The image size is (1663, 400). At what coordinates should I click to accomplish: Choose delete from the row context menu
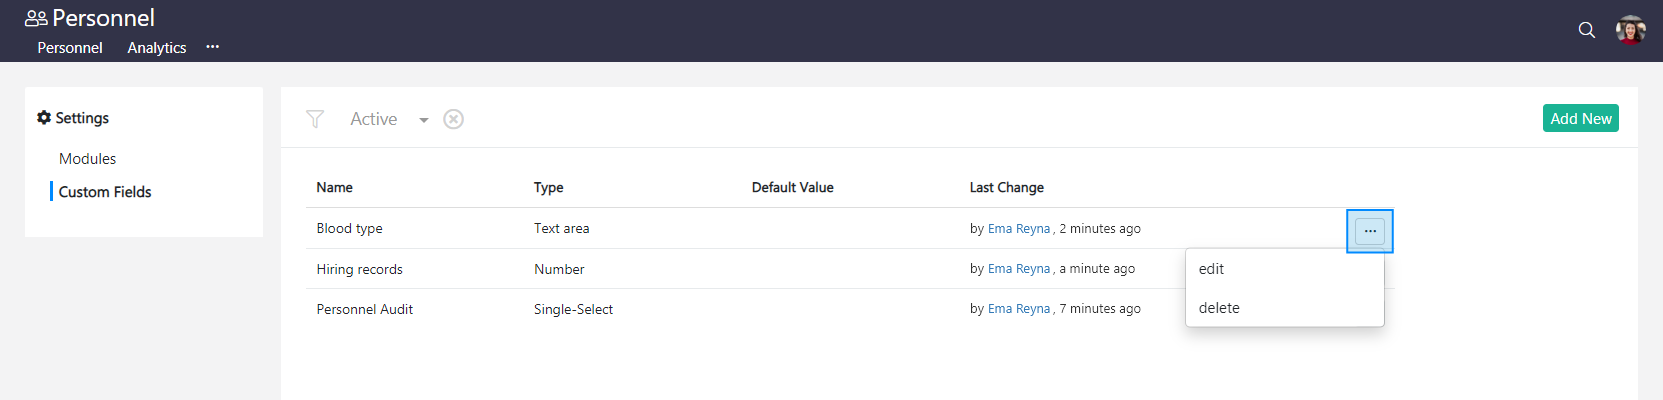point(1219,308)
